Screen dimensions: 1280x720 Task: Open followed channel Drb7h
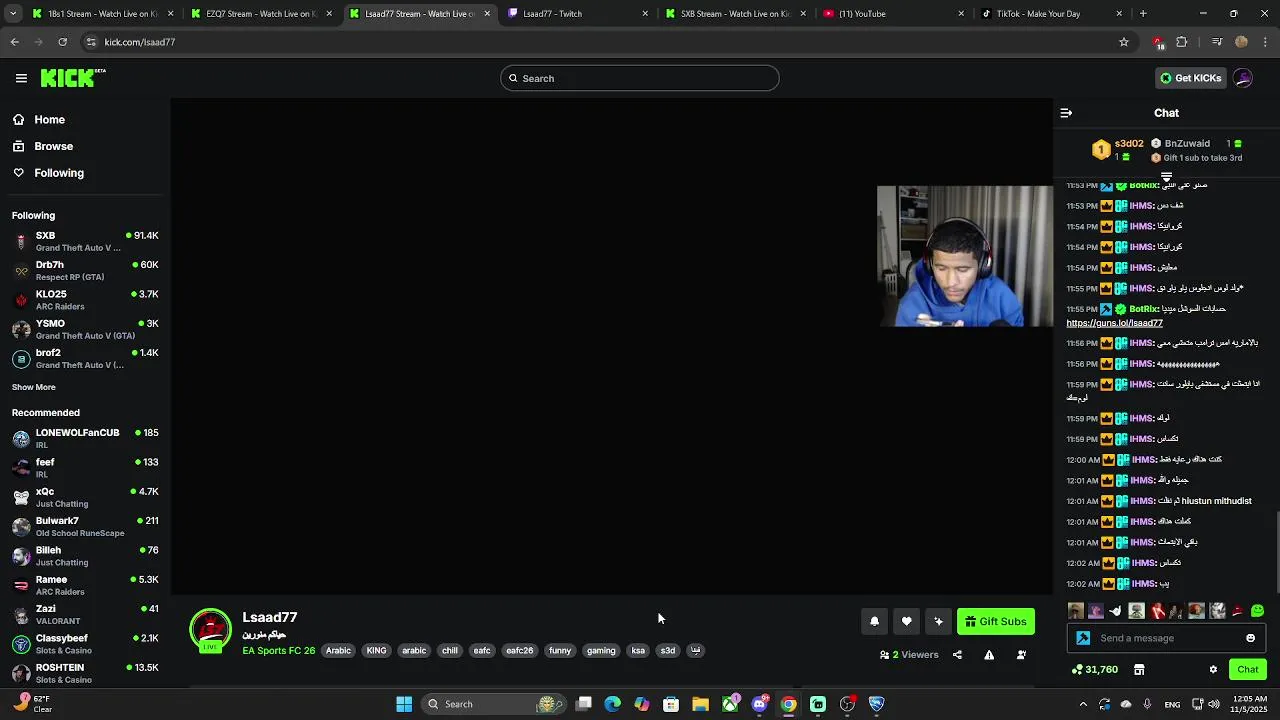pyautogui.click(x=85, y=270)
